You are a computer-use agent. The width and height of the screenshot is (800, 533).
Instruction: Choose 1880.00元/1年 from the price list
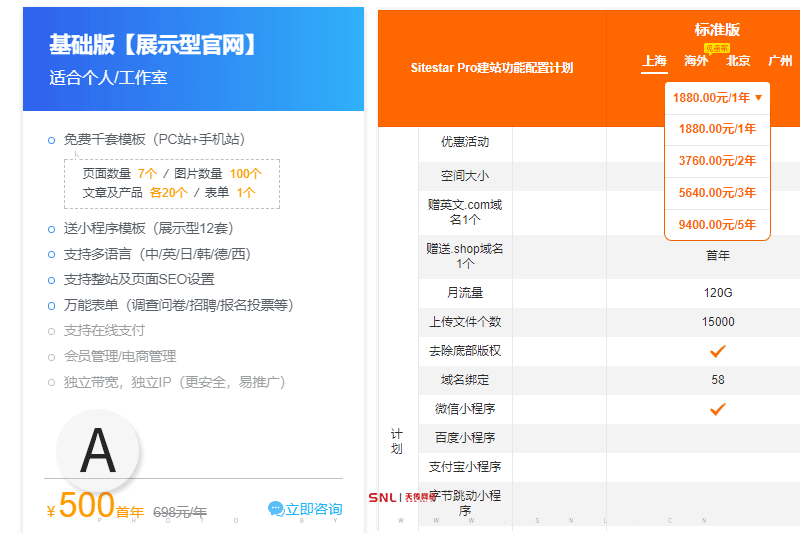point(717,129)
